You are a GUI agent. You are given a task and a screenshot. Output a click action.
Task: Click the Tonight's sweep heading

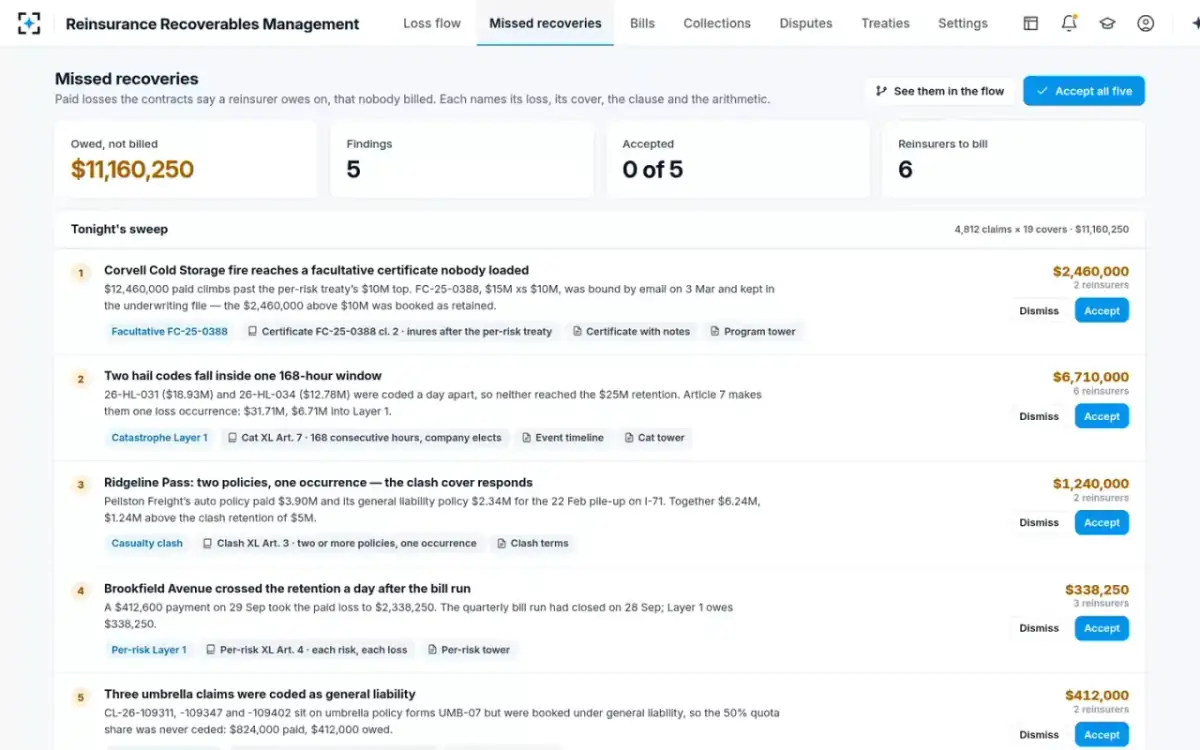(119, 229)
